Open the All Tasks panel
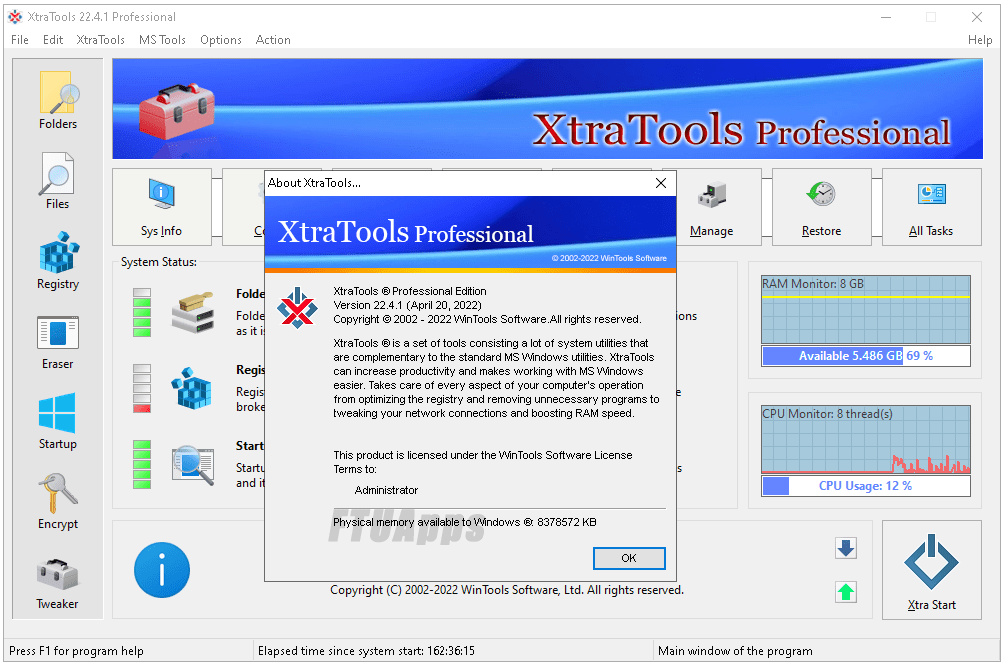The image size is (1003, 663). (931, 207)
